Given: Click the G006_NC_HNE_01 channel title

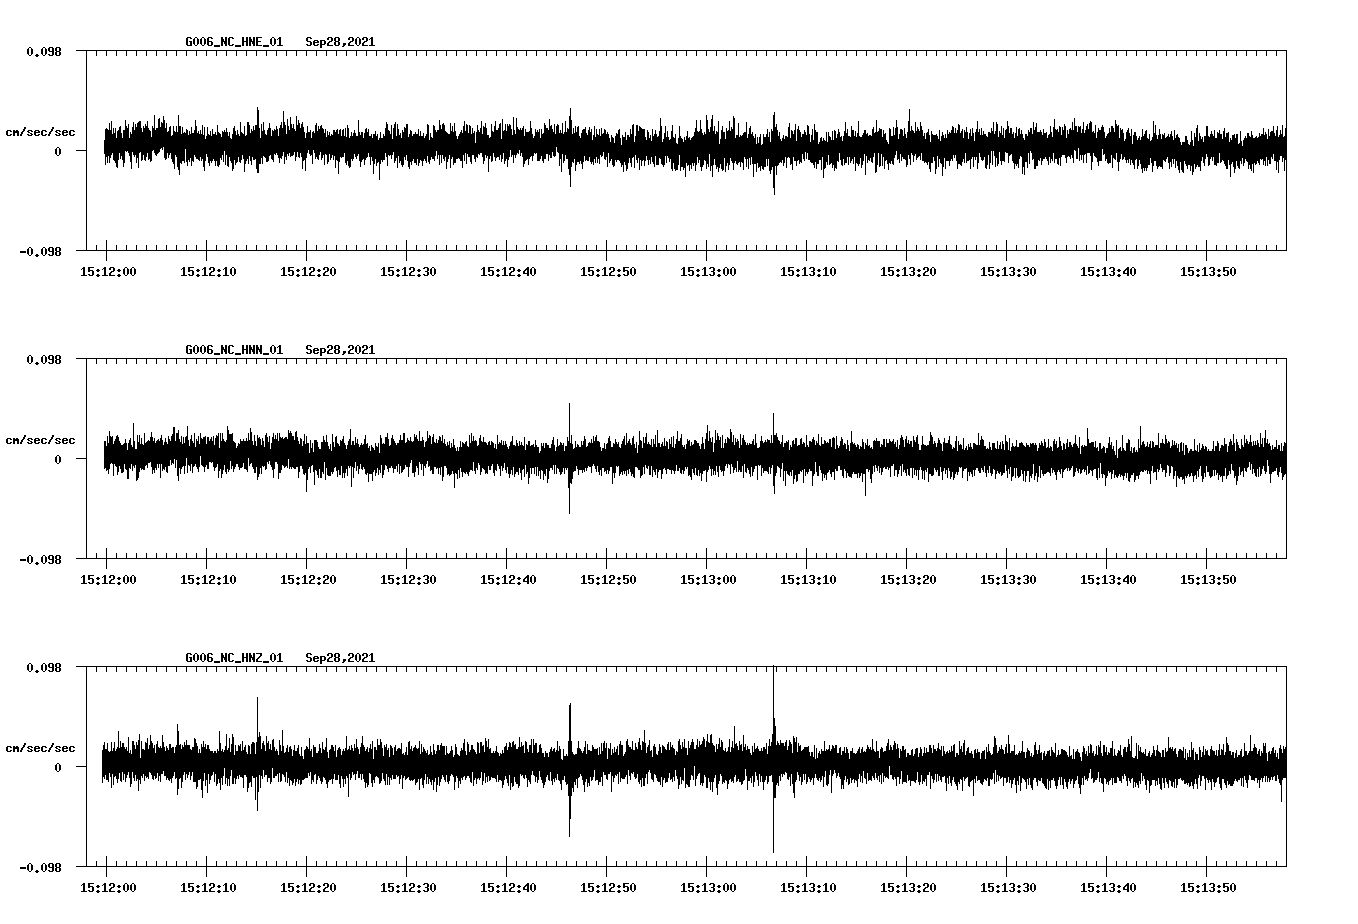Looking at the screenshot, I should pos(234,42).
